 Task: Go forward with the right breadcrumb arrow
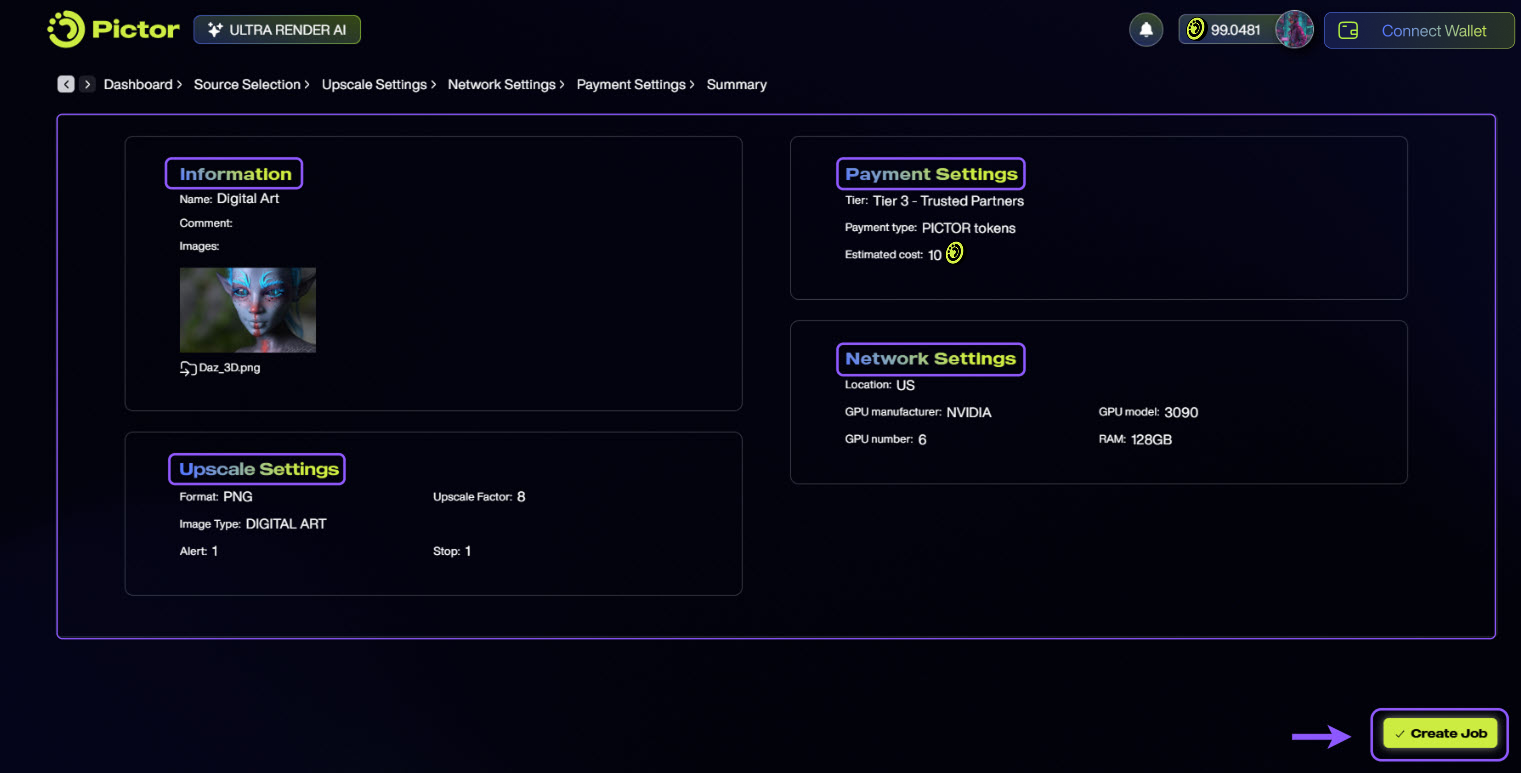(x=88, y=85)
